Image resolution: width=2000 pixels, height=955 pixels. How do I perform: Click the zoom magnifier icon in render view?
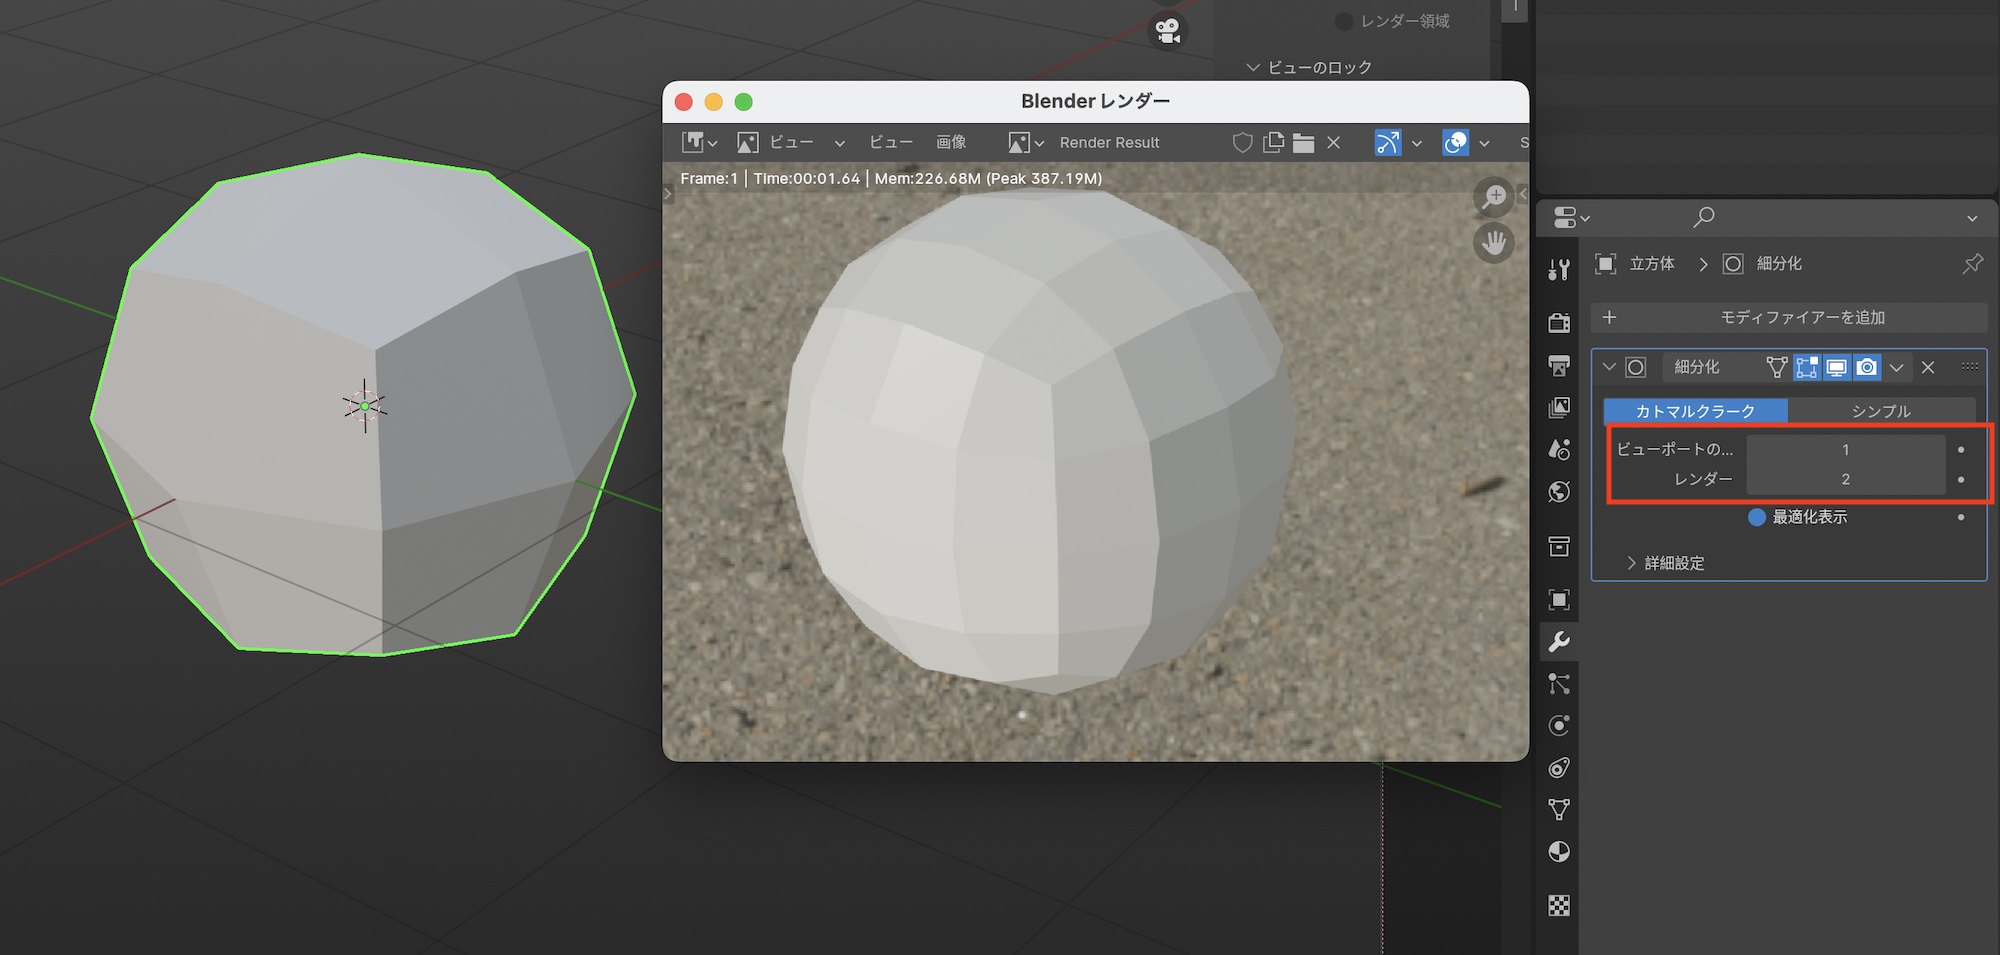tap(1494, 197)
